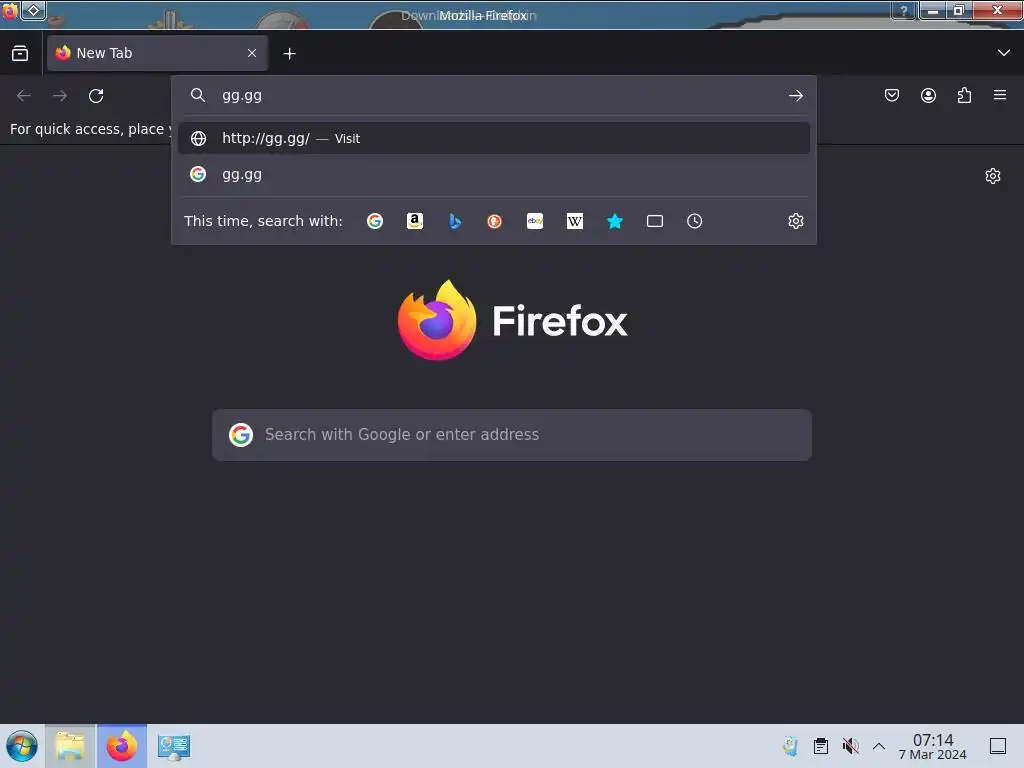Open a new tab with plus button
Image resolution: width=1024 pixels, height=768 pixels.
tap(289, 54)
